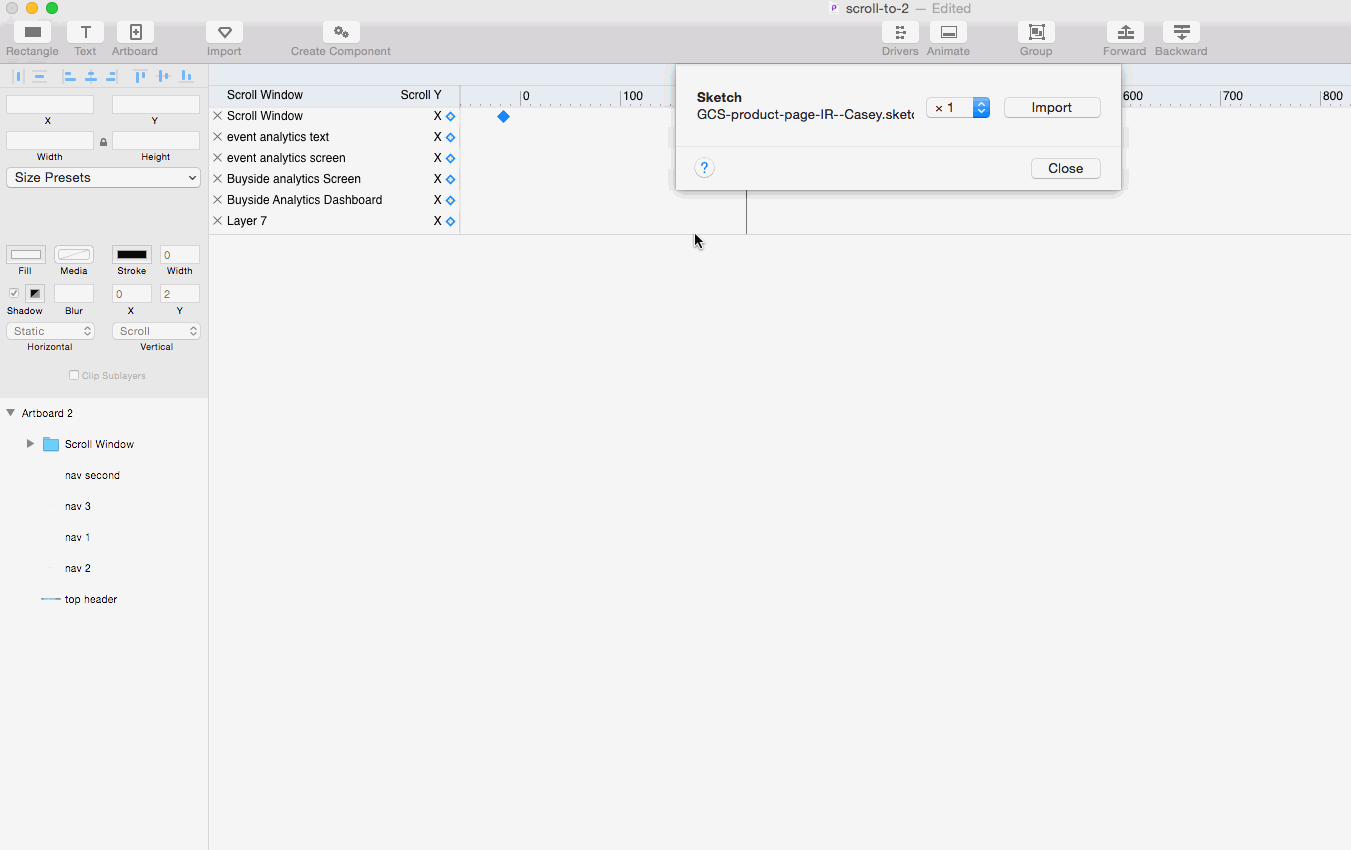Click the align left edges icon
This screenshot has width=1351, height=850.
69,76
